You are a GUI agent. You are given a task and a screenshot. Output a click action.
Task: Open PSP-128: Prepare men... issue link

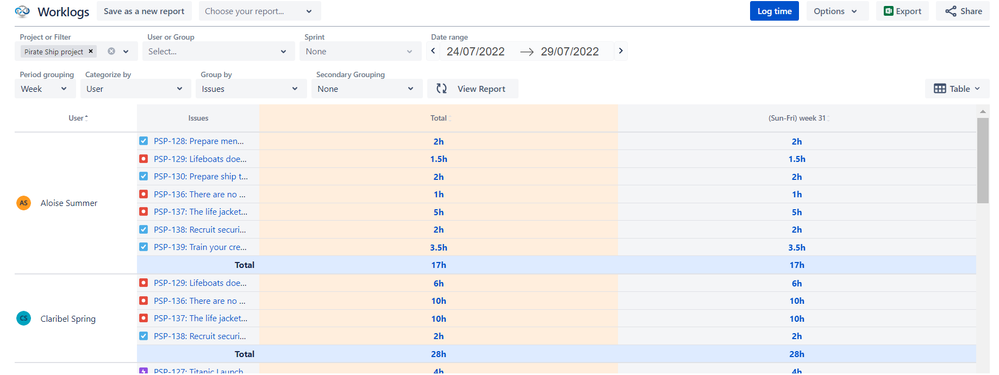(199, 141)
